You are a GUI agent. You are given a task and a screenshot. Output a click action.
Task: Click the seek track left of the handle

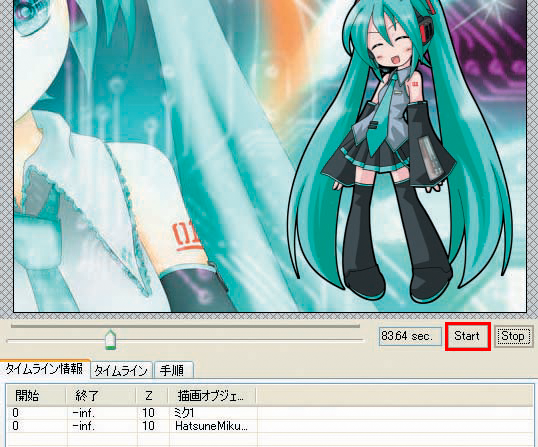[x=56, y=340]
